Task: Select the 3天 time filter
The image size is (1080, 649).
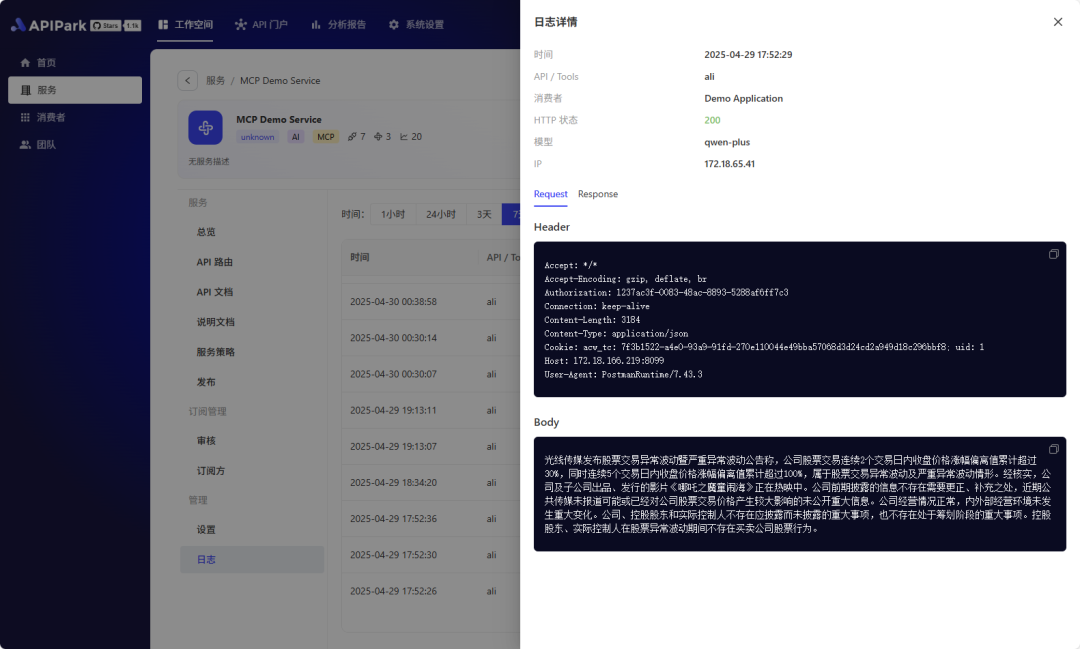Action: click(483, 214)
